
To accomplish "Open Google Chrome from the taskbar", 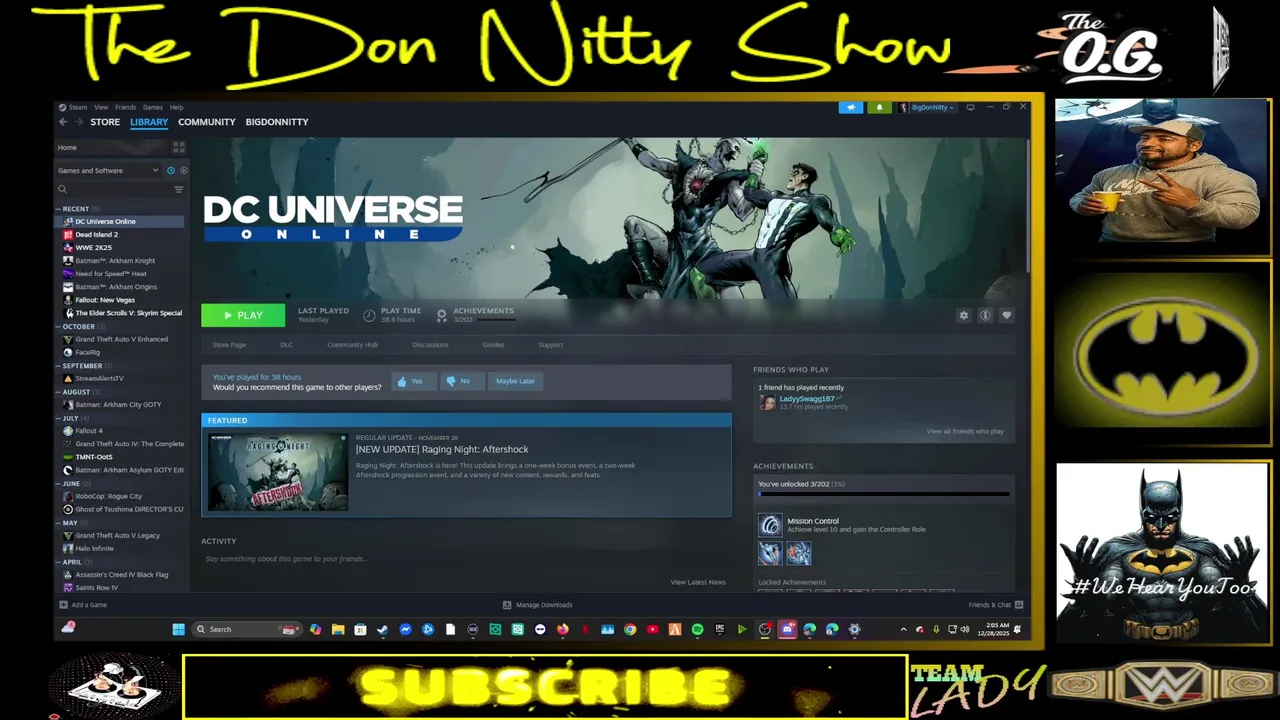I will click(630, 629).
